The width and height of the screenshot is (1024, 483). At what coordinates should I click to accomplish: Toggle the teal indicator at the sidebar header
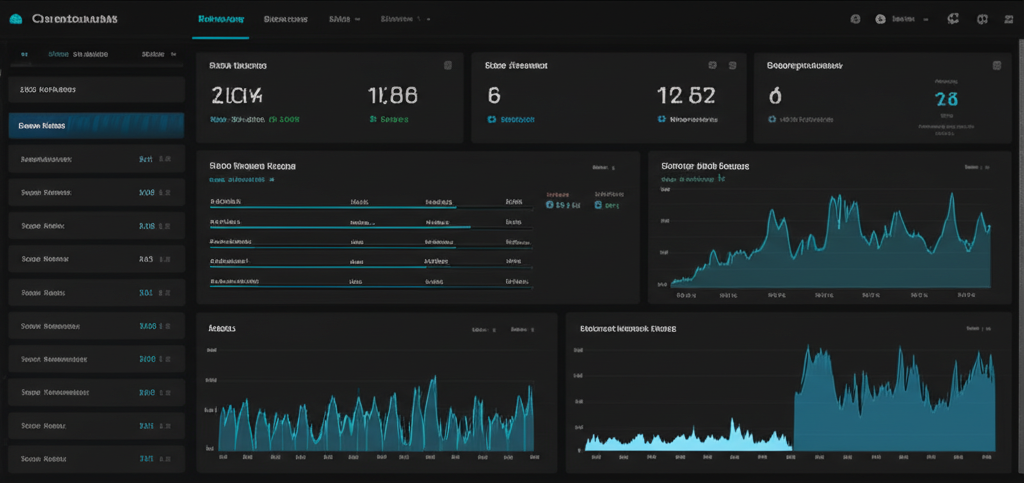pyautogui.click(x=24, y=54)
